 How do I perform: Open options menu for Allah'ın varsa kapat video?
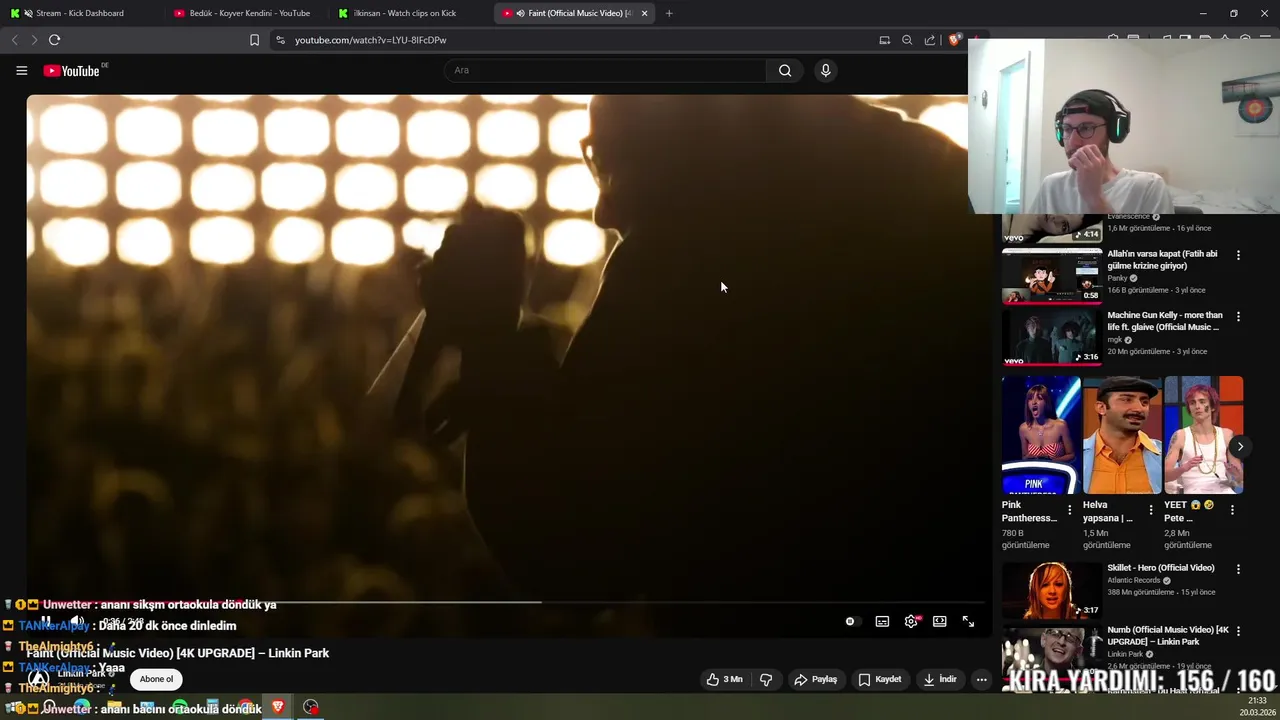point(1238,255)
